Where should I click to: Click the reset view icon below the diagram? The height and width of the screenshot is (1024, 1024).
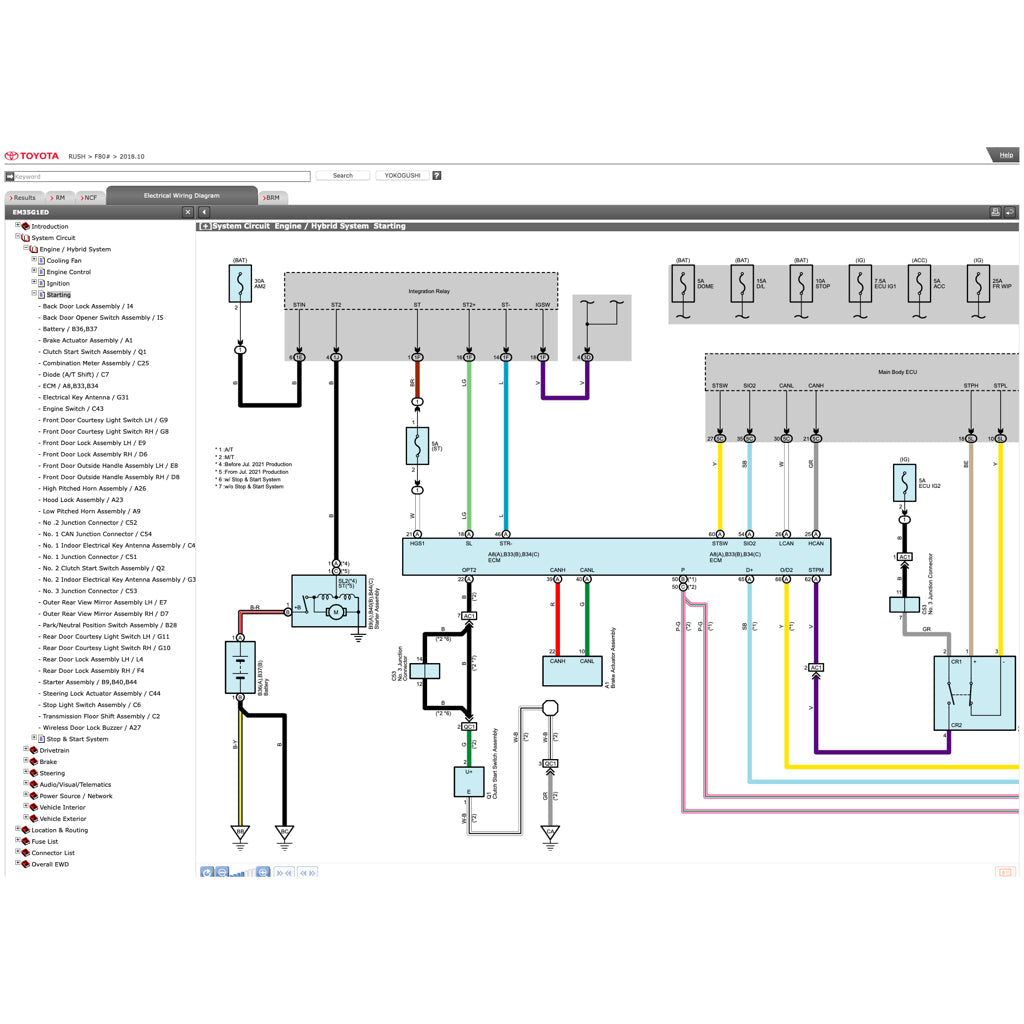tap(207, 872)
